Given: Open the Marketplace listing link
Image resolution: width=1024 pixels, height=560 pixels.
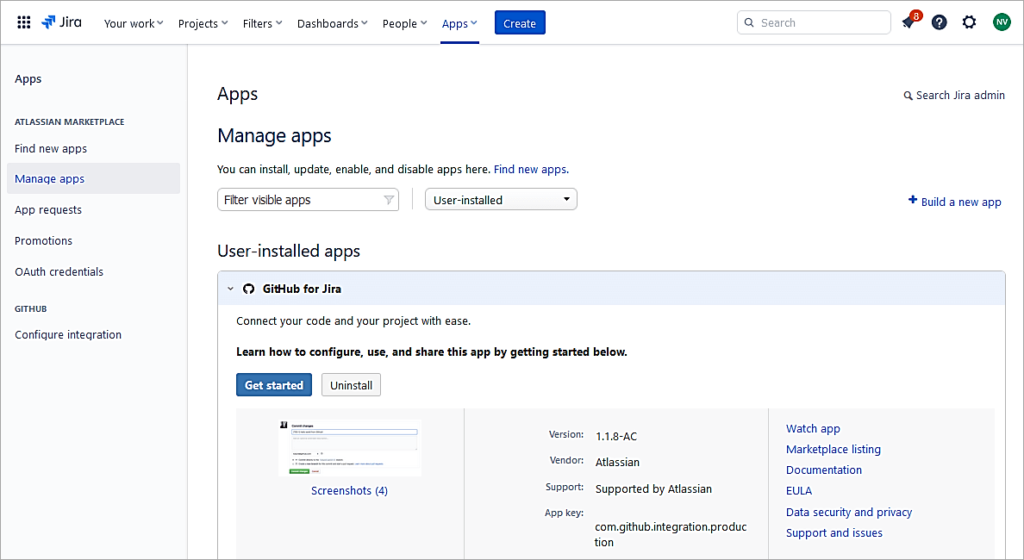Looking at the screenshot, I should point(833,450).
